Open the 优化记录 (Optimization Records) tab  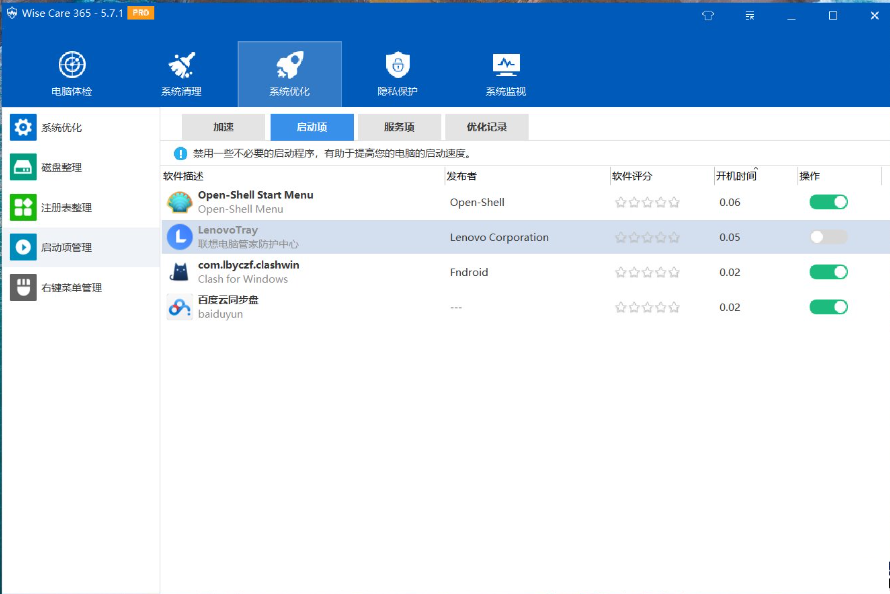point(487,126)
